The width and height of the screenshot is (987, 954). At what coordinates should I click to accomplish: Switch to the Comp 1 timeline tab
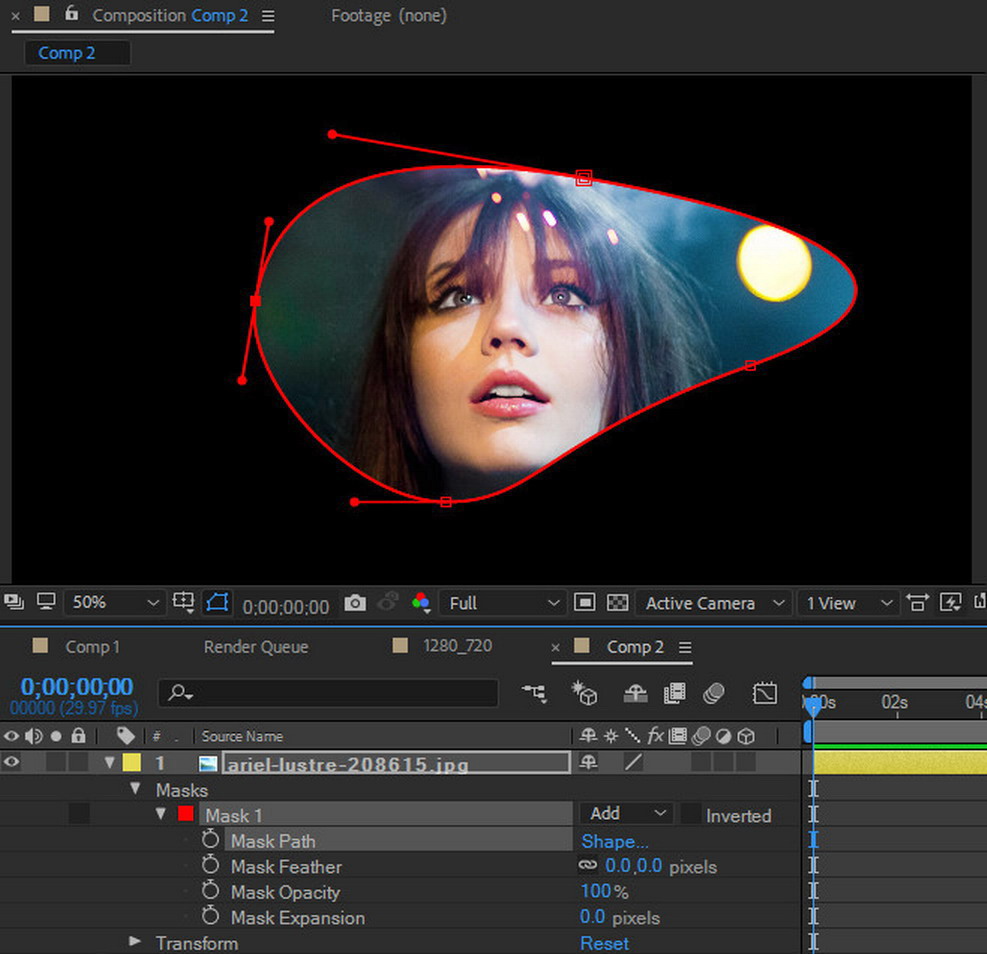(92, 647)
